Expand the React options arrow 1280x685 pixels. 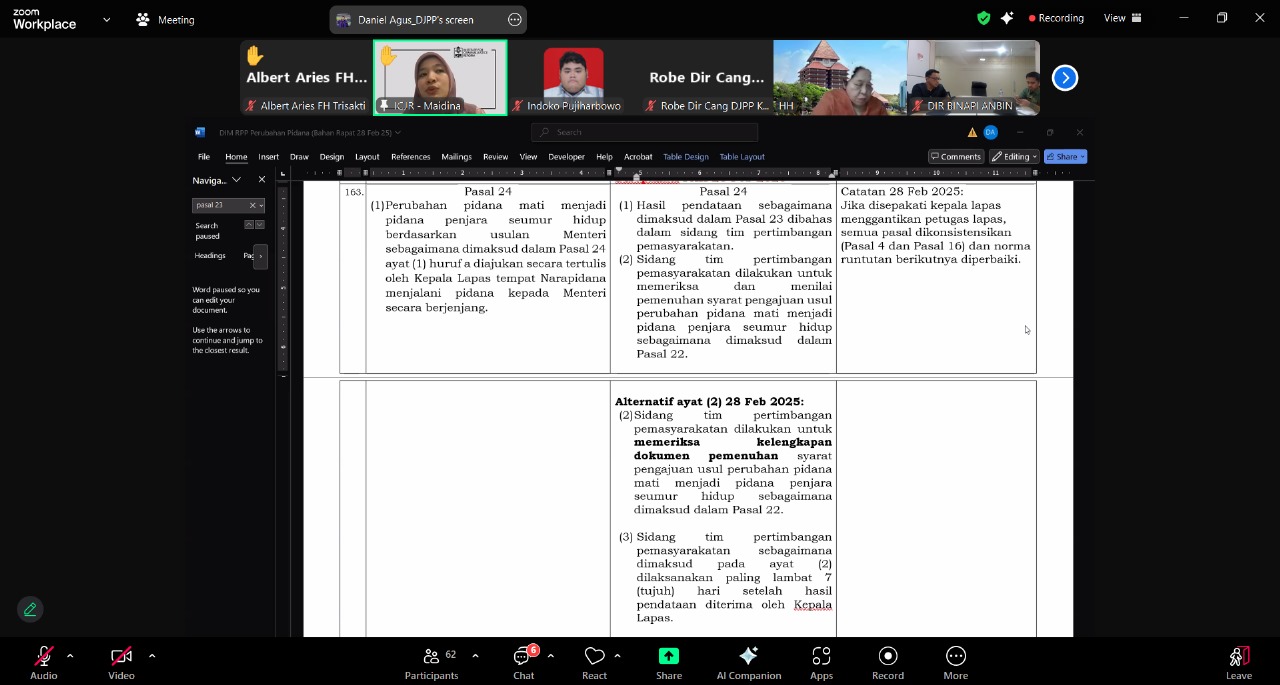pos(617,656)
